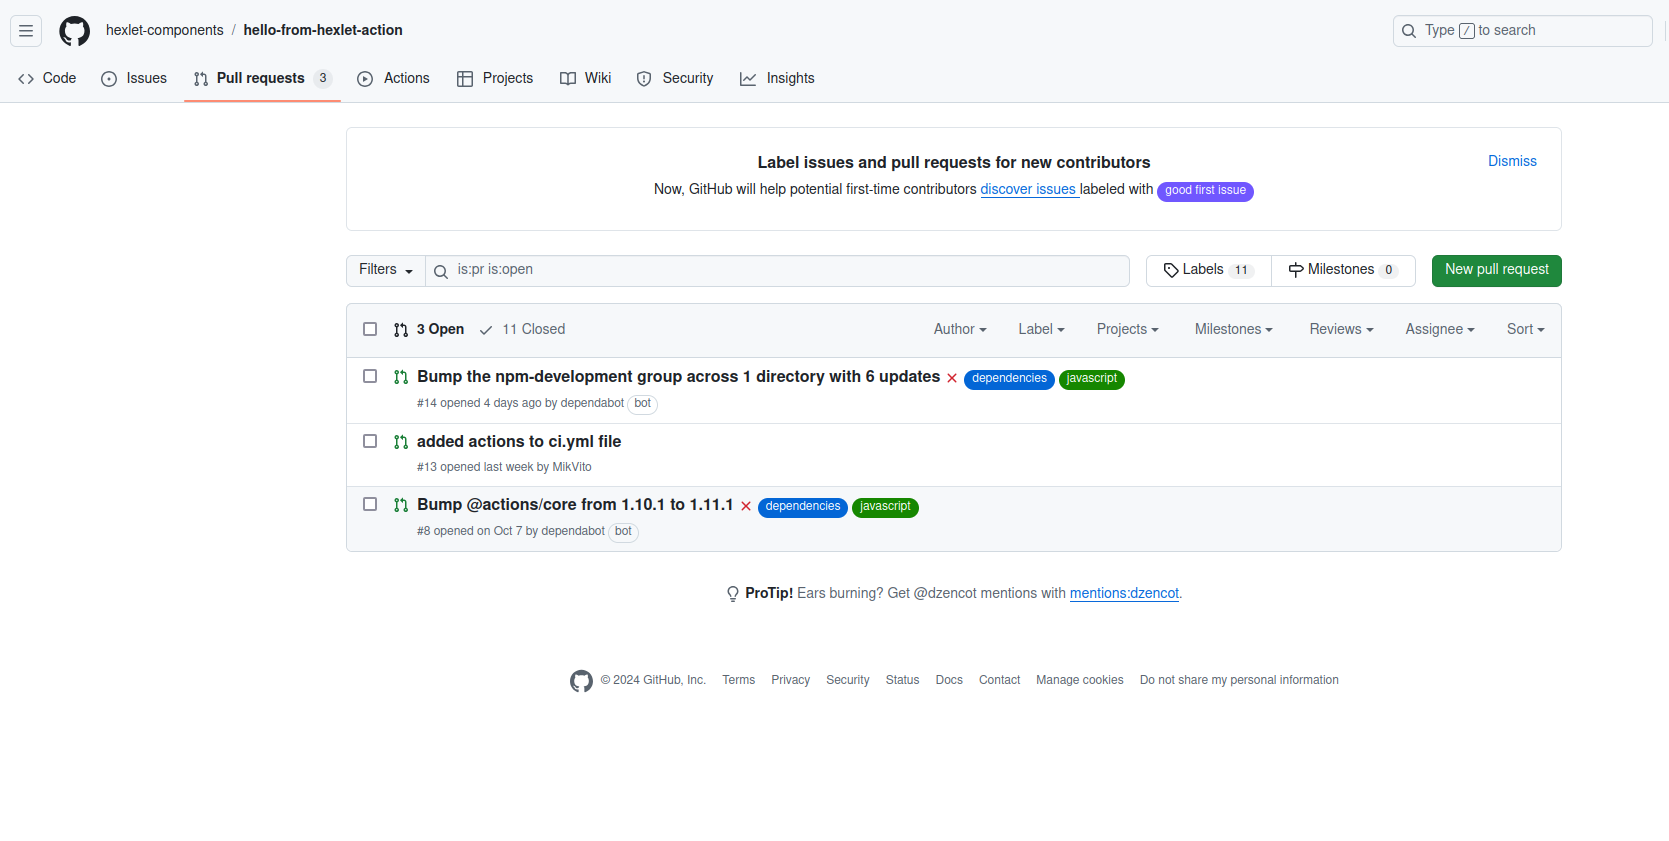The width and height of the screenshot is (1669, 841).
Task: Click the Wiki tab book icon
Action: pyautogui.click(x=568, y=79)
